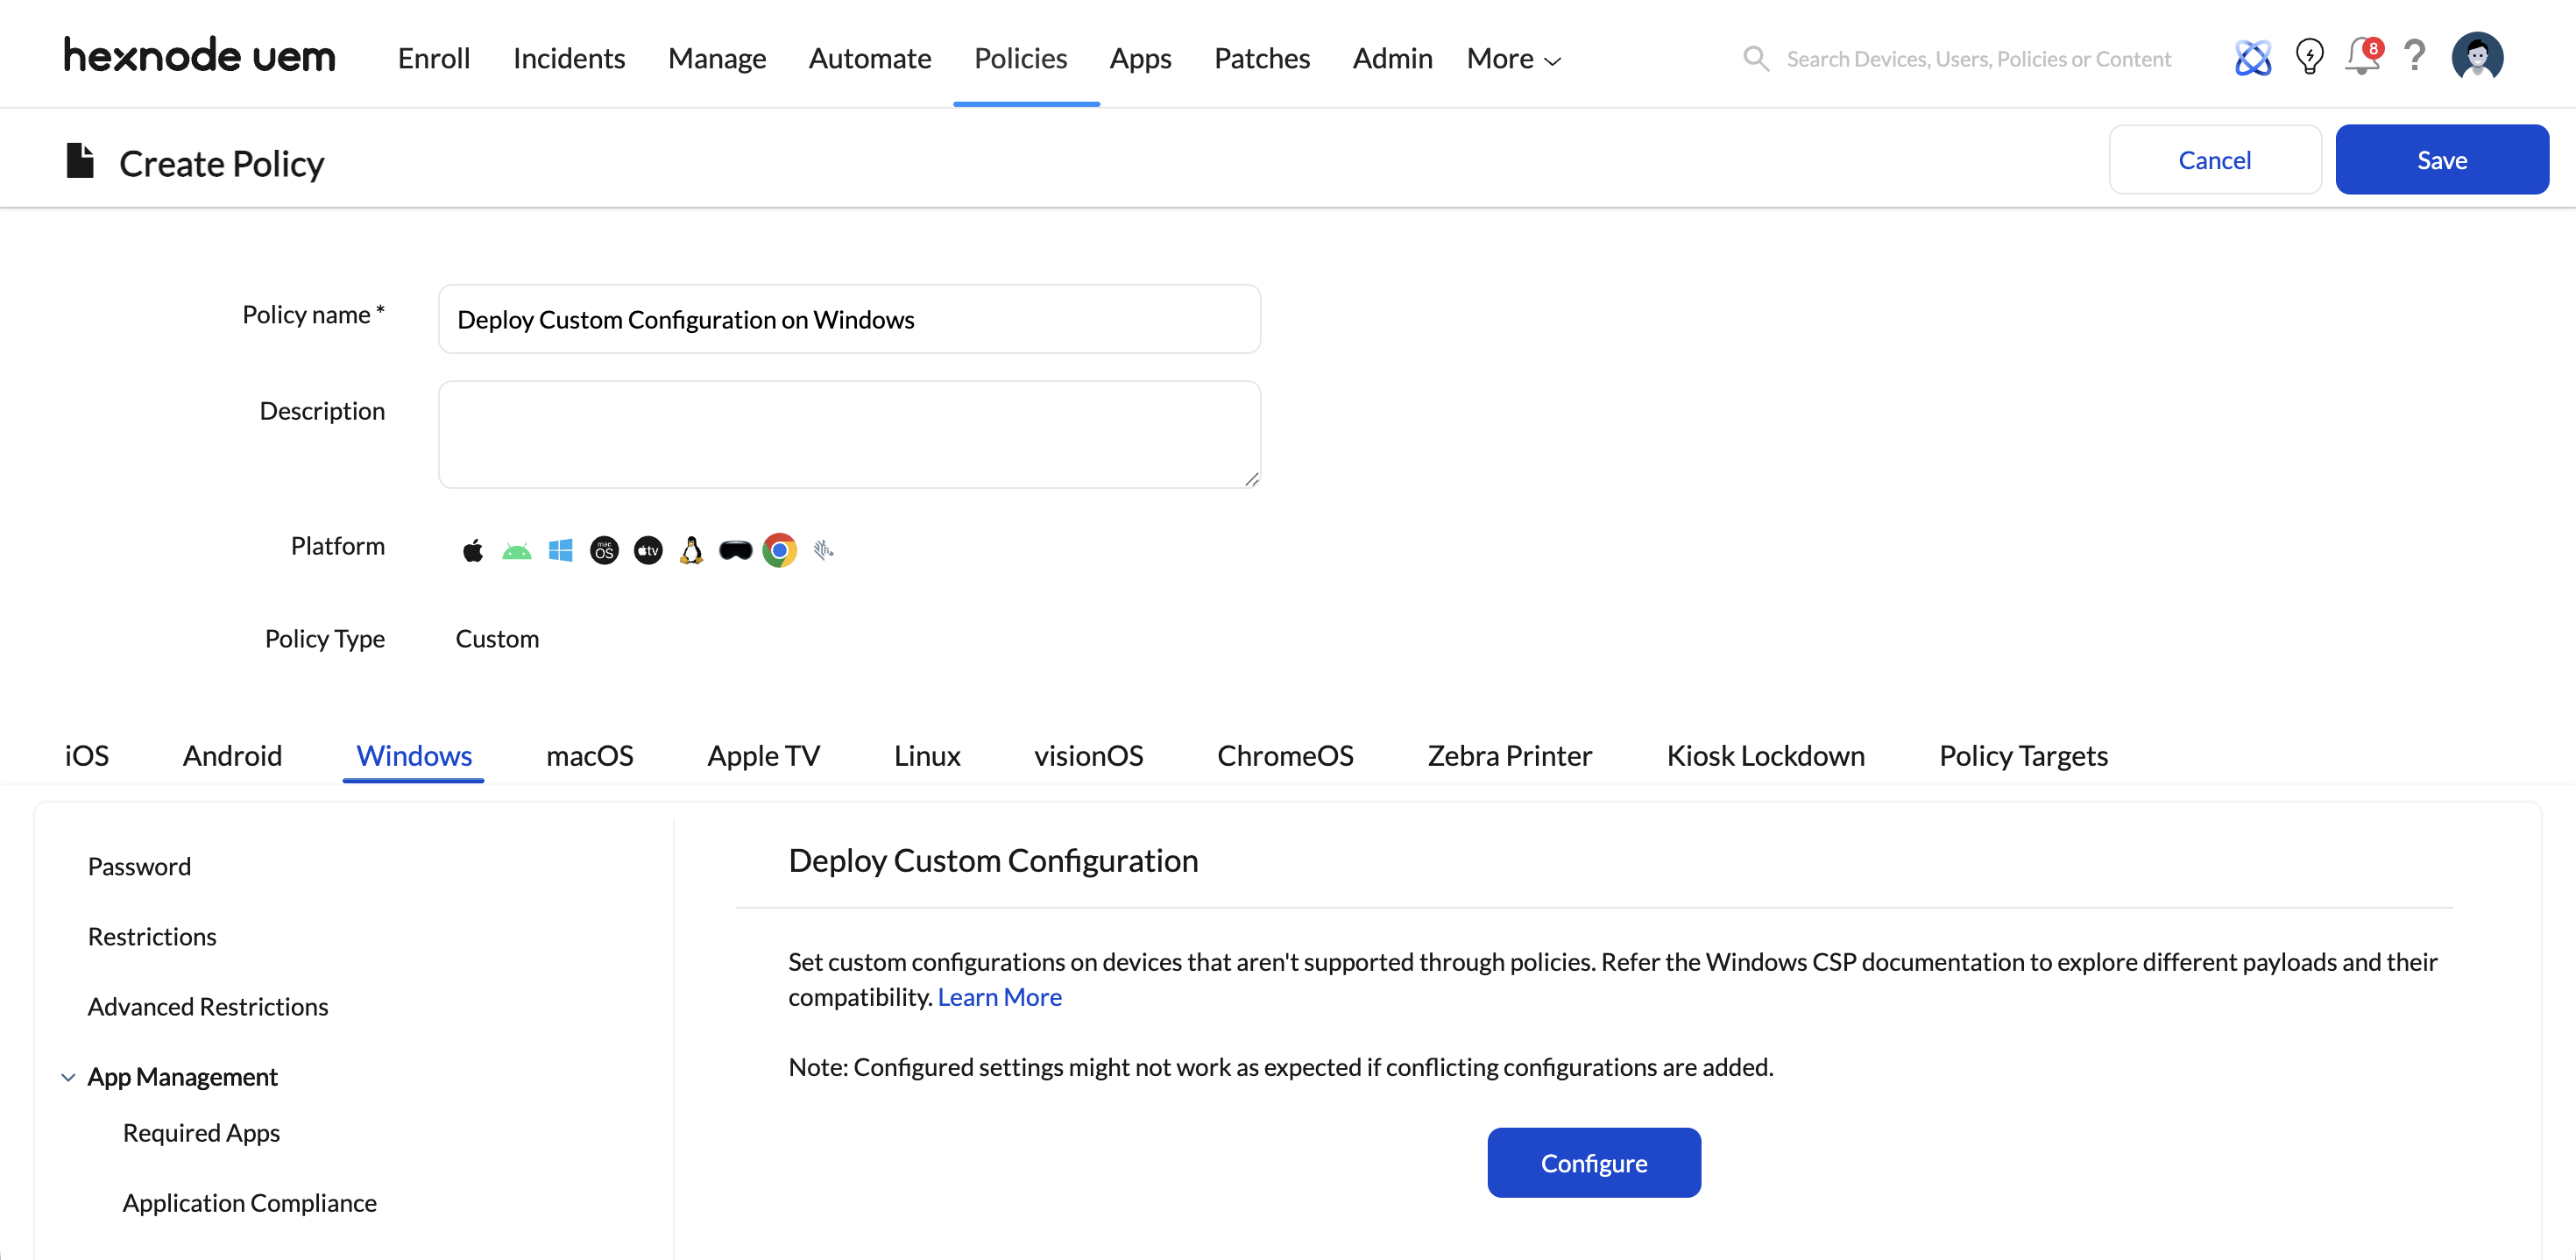Switch to the Zebra Printer tab
Viewport: 2576px width, 1260px height.
[1510, 755]
